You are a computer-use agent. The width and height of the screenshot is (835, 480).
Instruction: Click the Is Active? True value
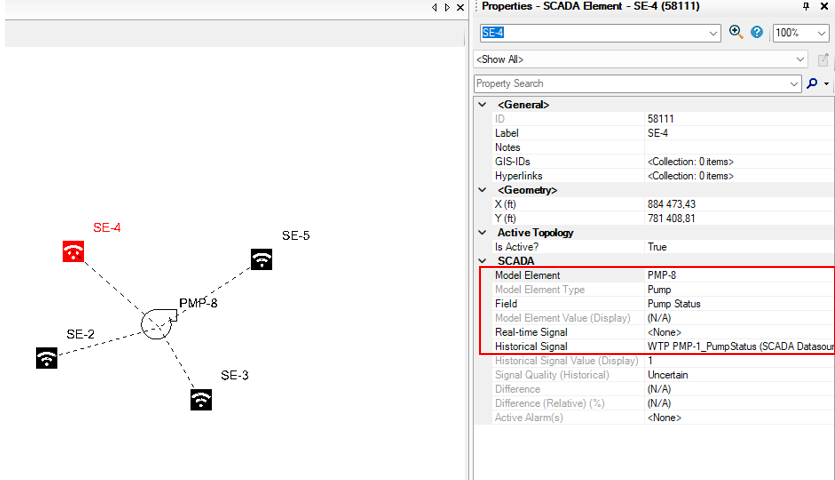657,247
